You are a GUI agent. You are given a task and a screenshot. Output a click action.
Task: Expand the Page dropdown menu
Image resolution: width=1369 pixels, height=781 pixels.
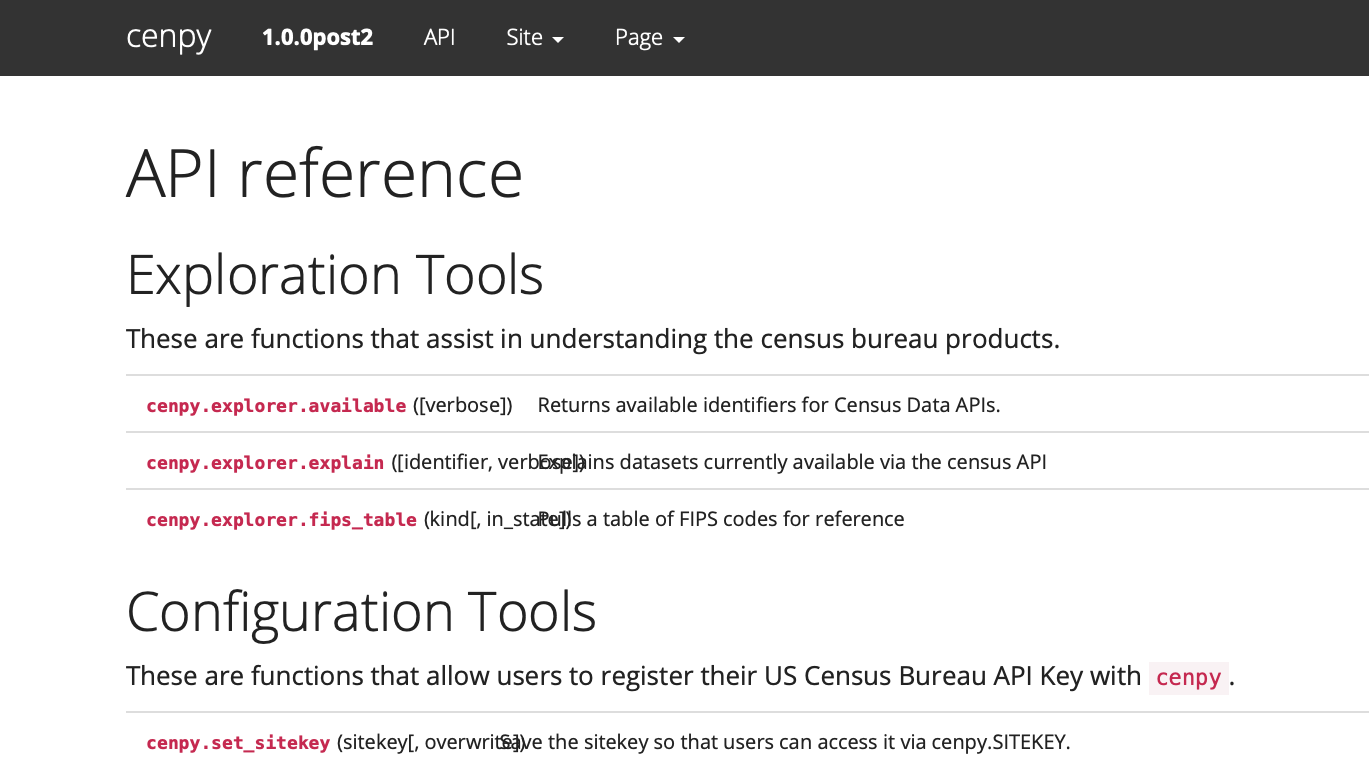650,38
